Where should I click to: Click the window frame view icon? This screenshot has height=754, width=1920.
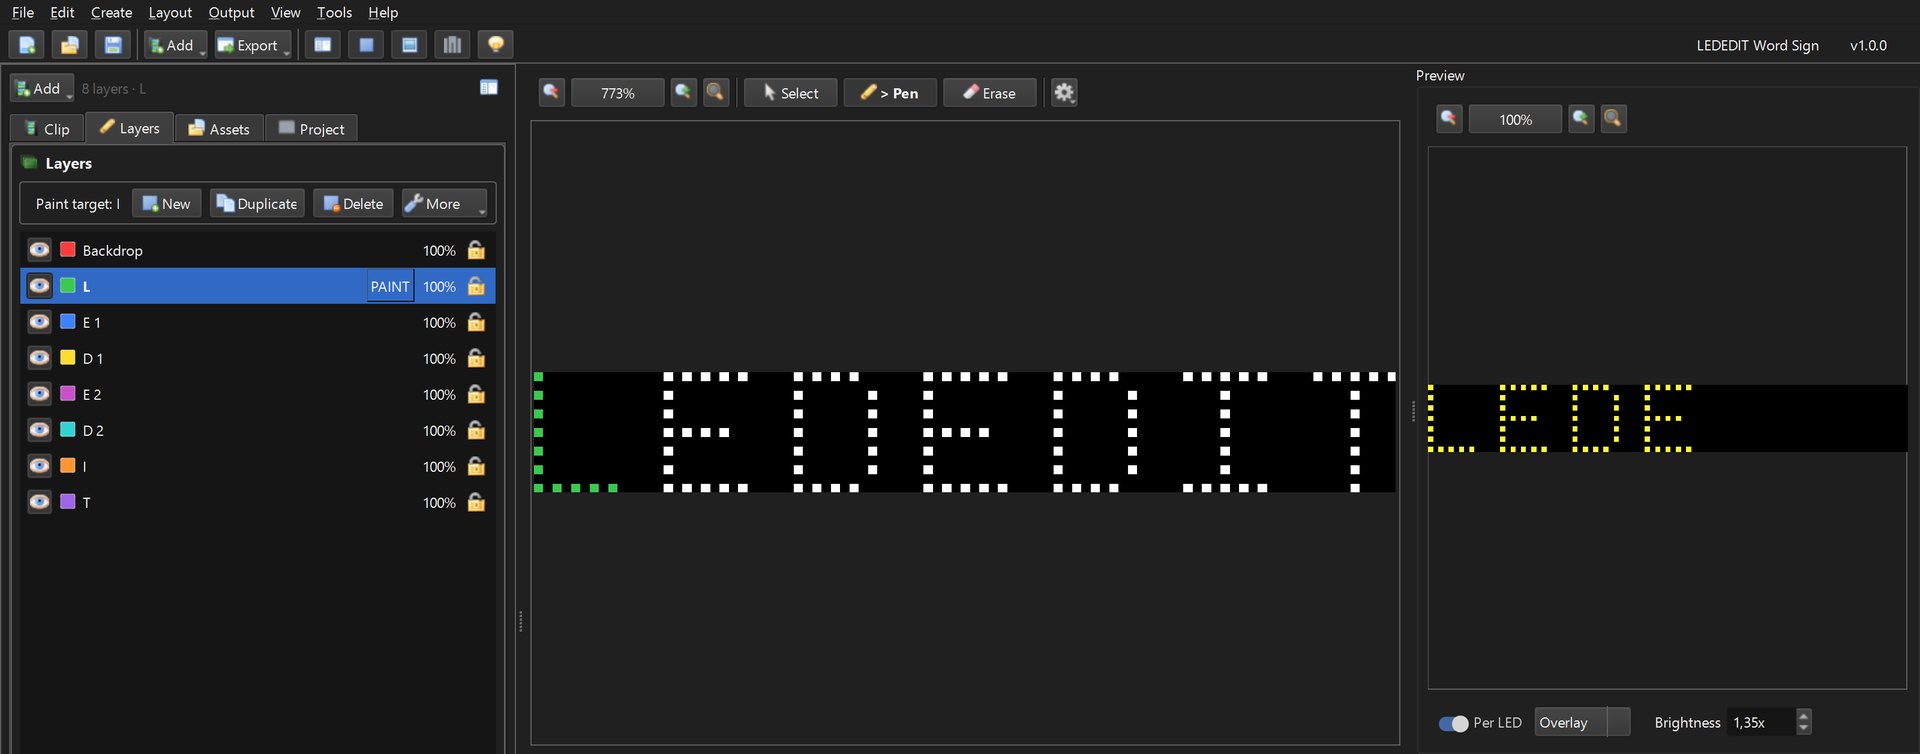click(x=409, y=45)
